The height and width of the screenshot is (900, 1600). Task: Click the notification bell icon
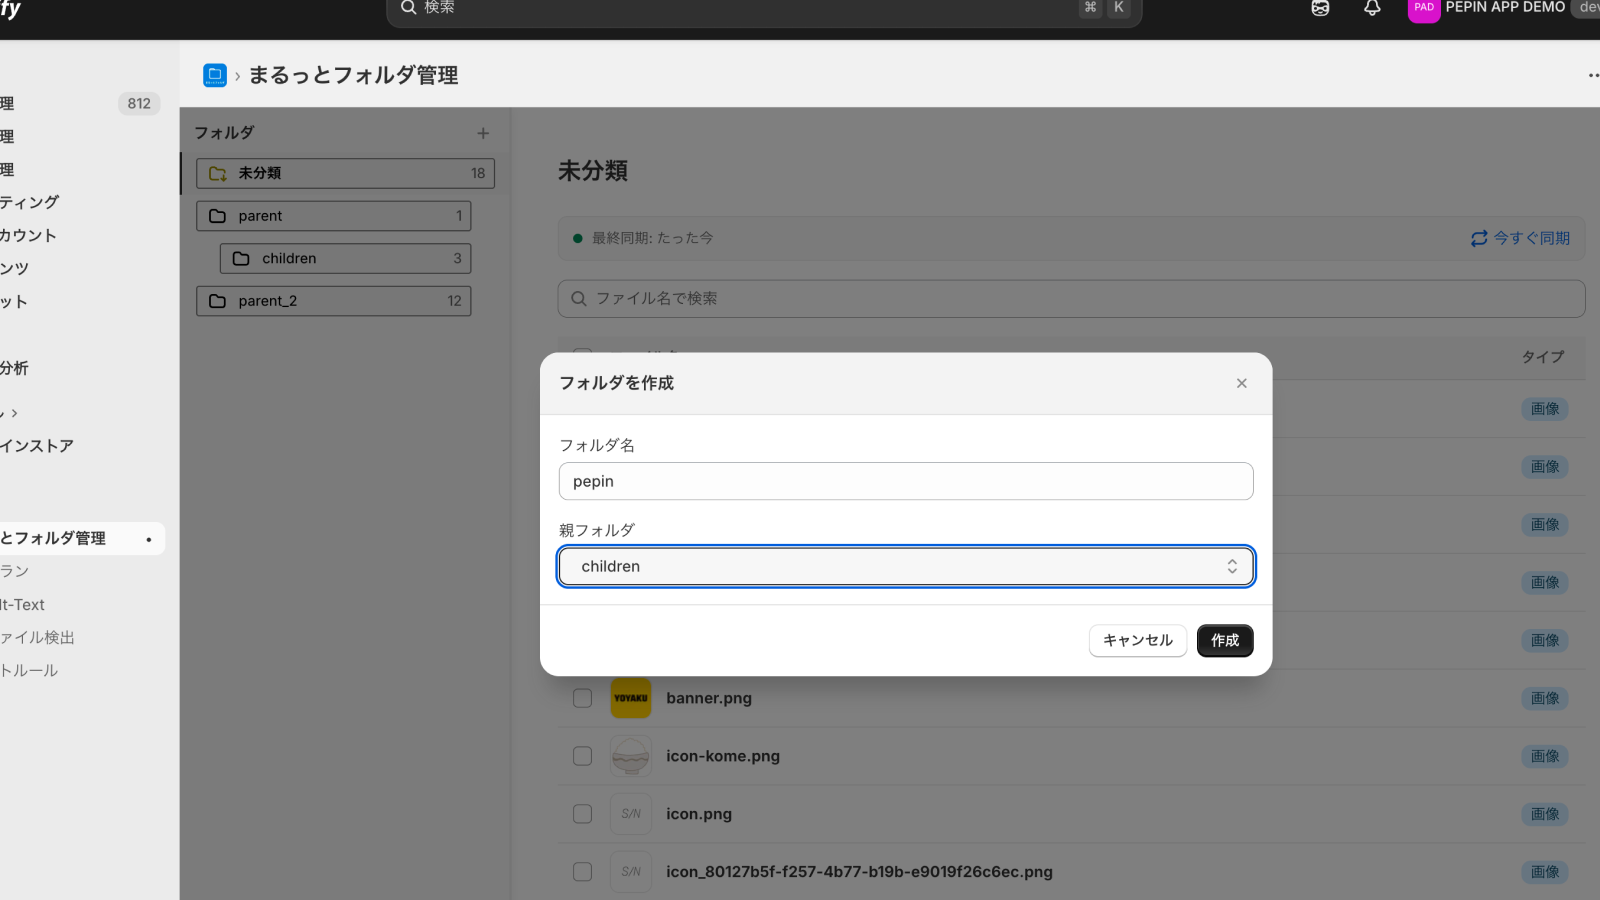click(1372, 8)
